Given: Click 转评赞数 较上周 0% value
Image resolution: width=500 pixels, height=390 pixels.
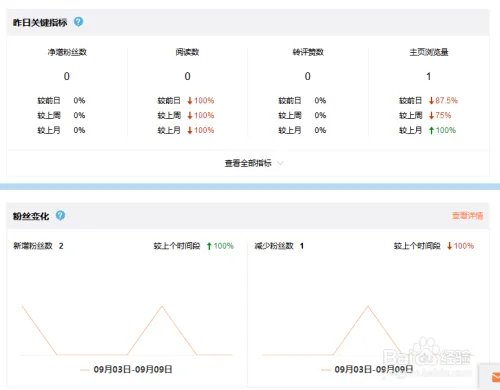Looking at the screenshot, I should (320, 115).
